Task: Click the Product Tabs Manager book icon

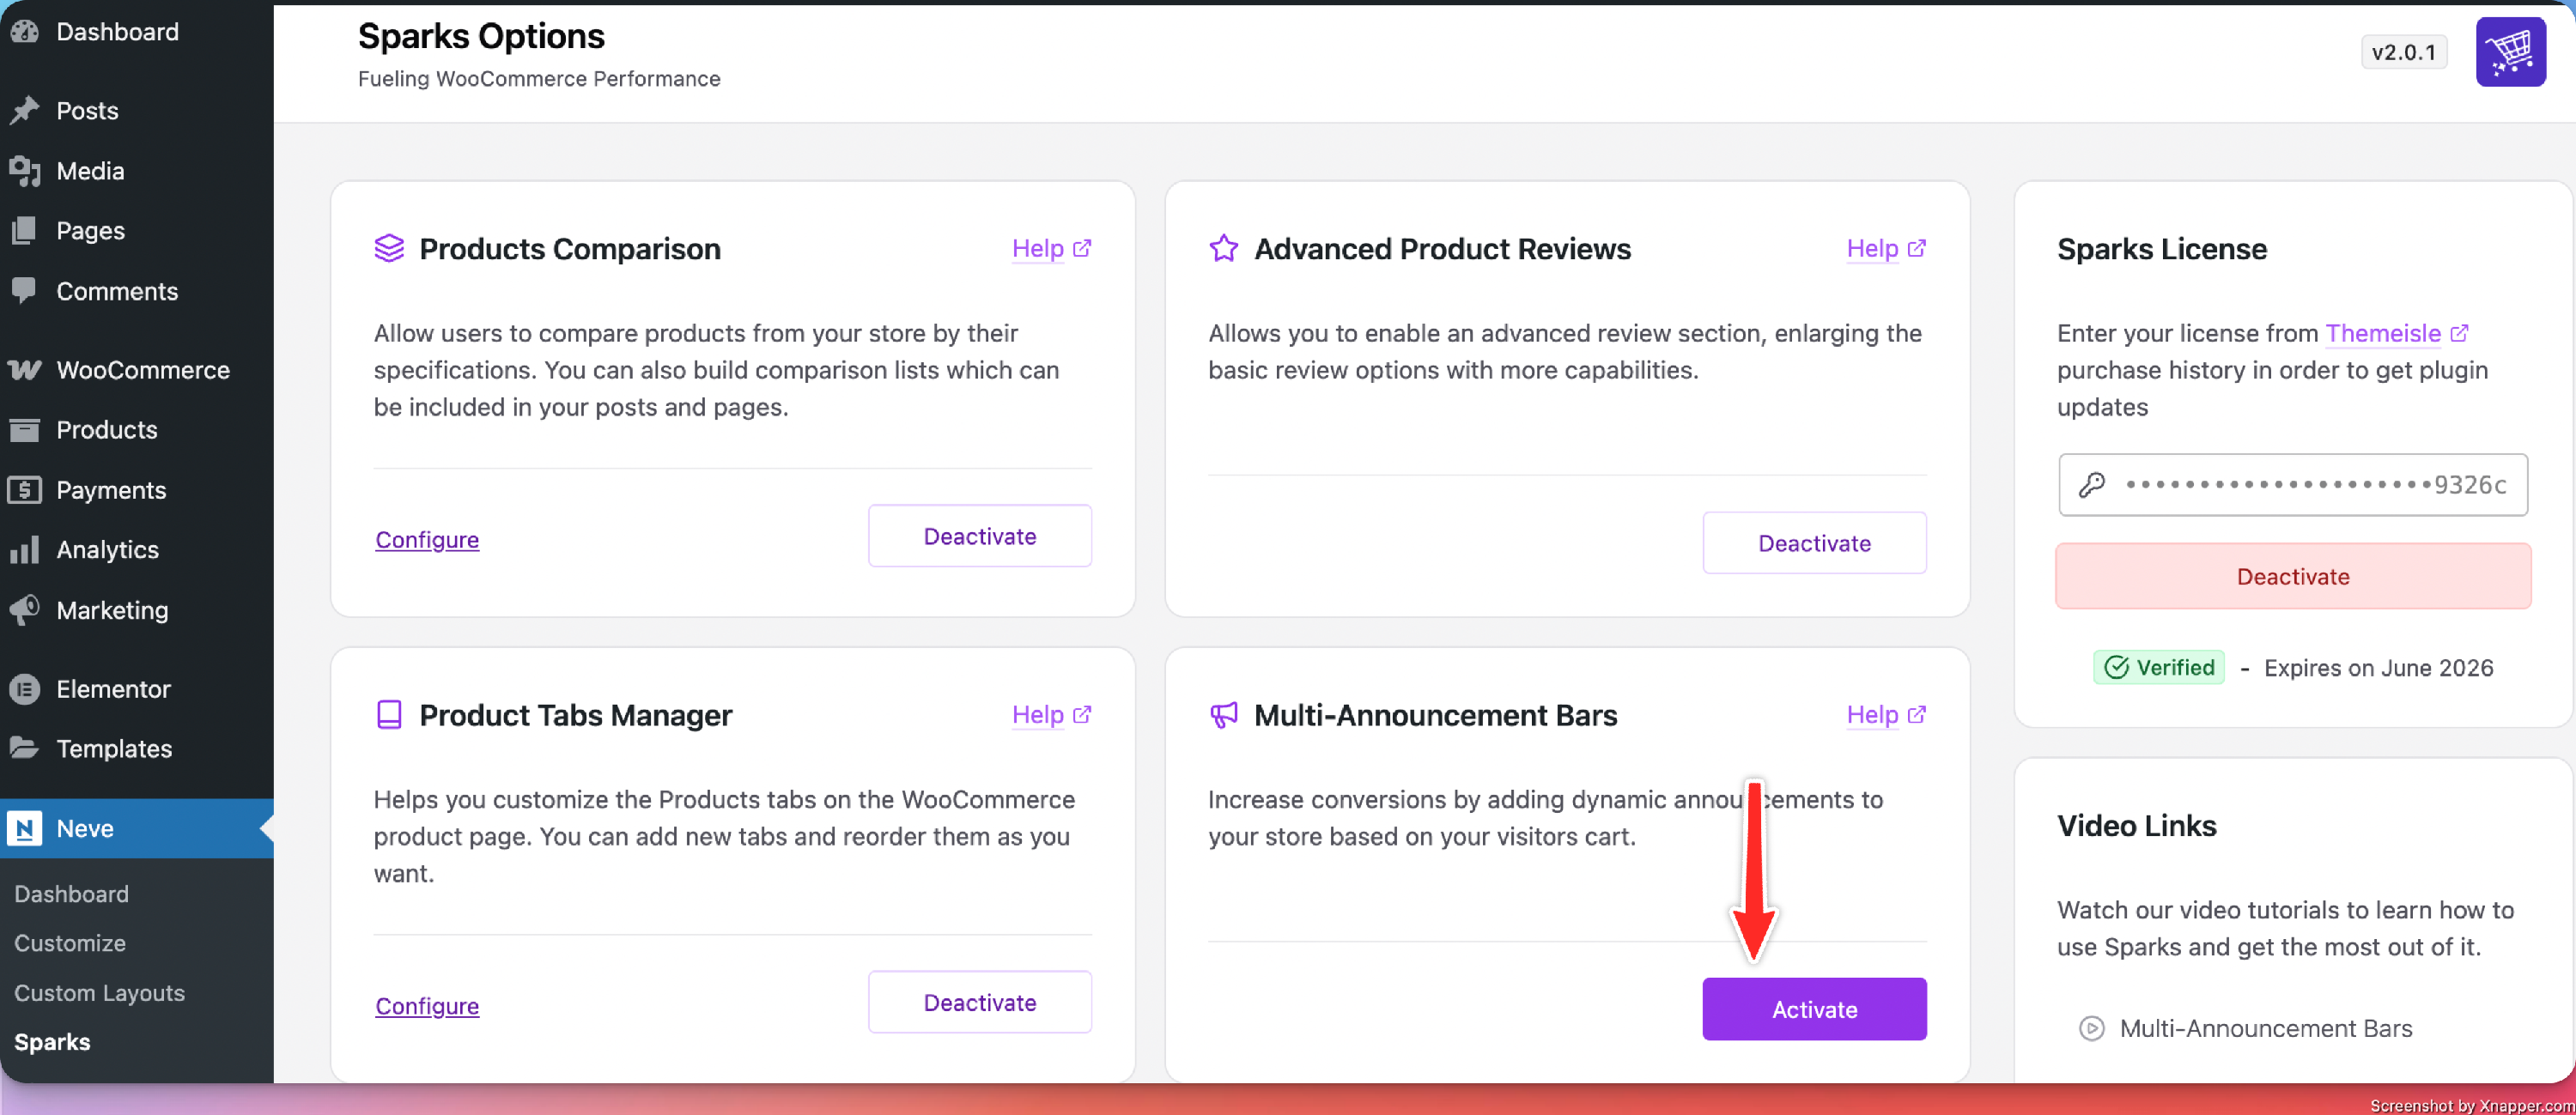Action: click(389, 715)
